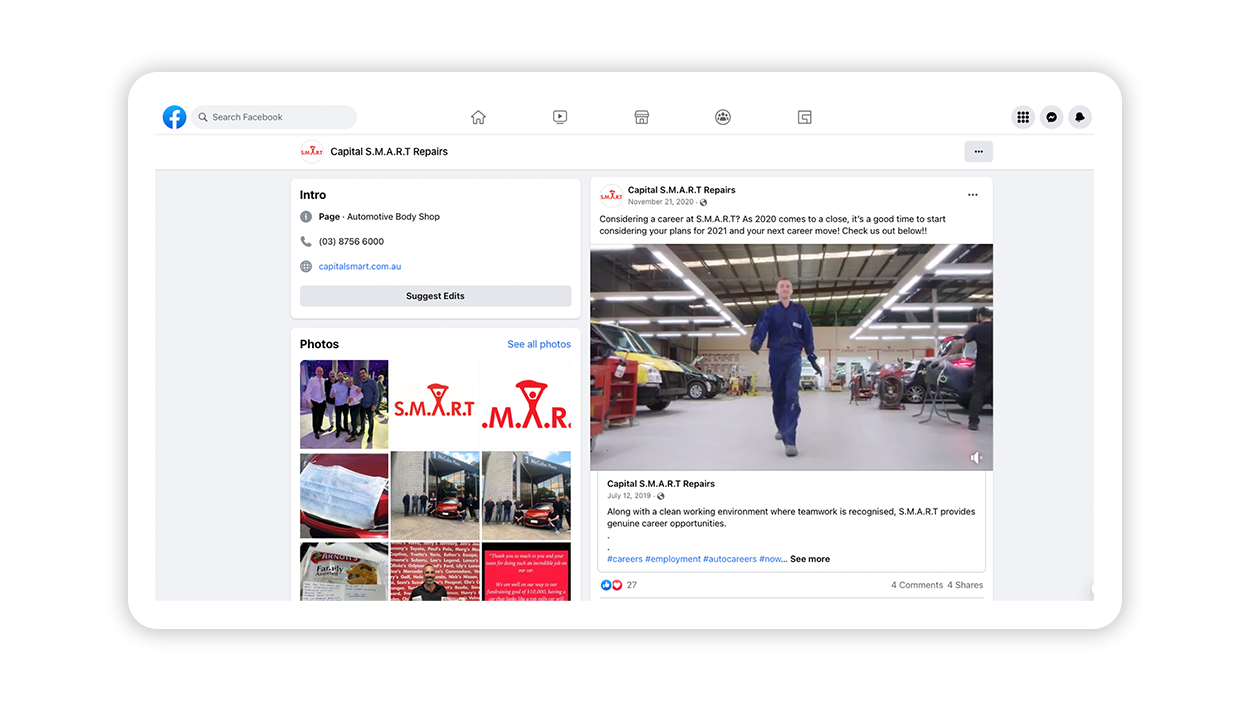Open the July 12, 2019 shared post date
The height and width of the screenshot is (702, 1248).
click(x=628, y=496)
